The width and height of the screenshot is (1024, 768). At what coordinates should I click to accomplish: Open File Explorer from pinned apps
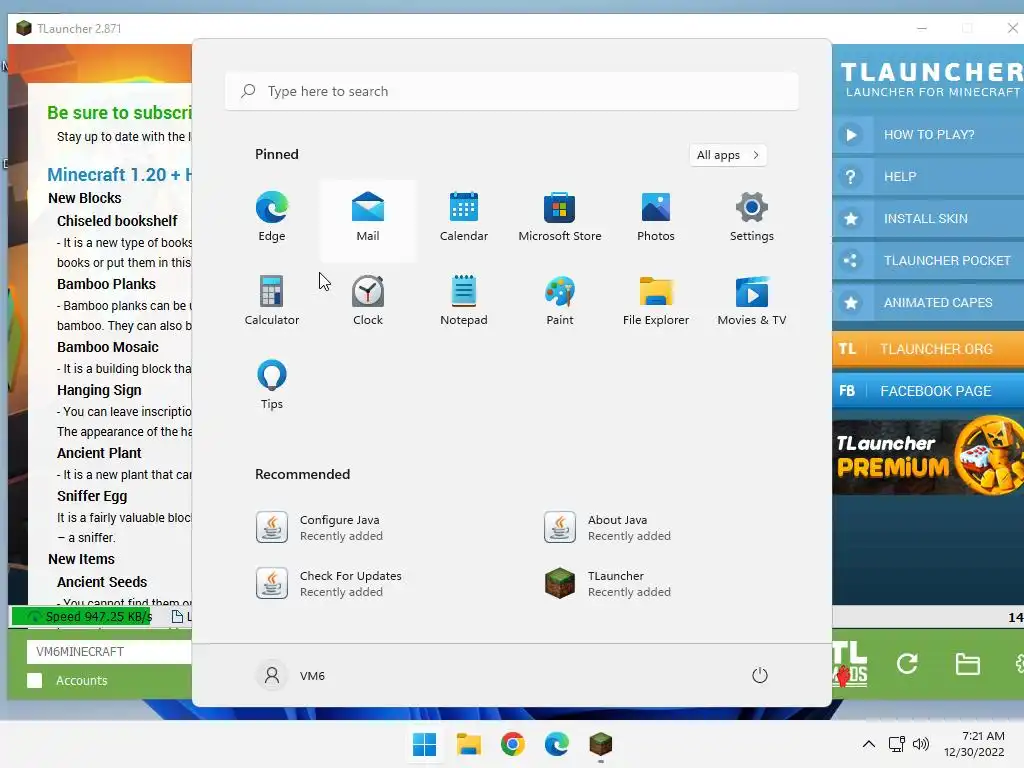(656, 300)
